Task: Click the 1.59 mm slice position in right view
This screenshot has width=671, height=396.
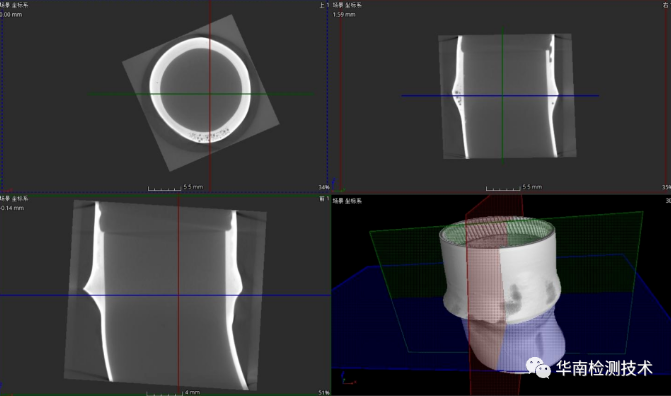Action: click(344, 15)
